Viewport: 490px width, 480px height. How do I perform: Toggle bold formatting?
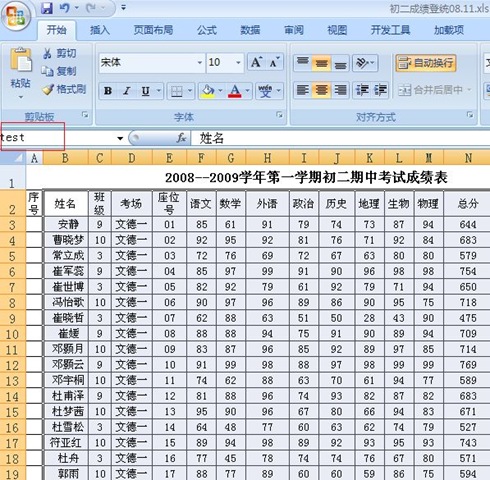coord(108,91)
